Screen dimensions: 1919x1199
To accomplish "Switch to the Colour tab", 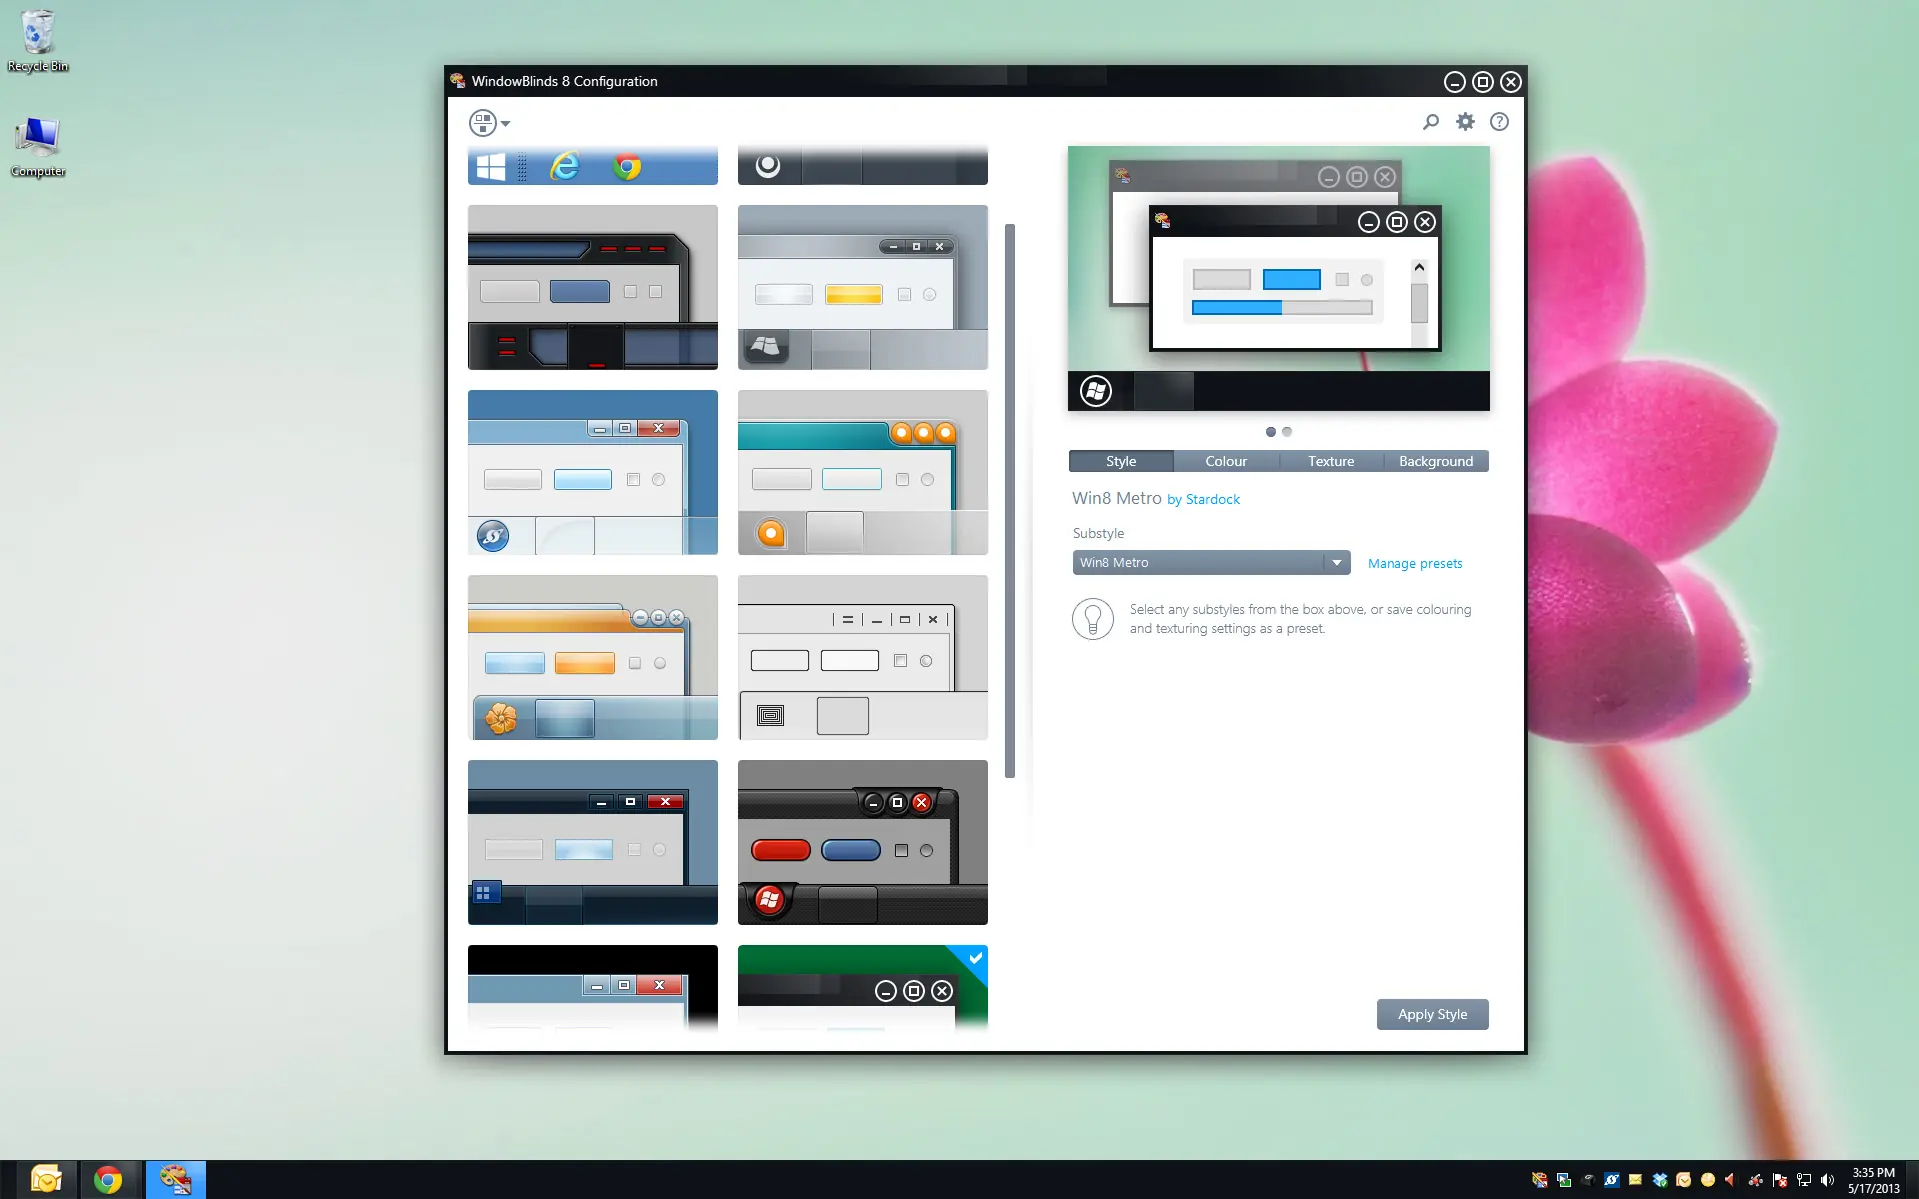I will 1226,461.
